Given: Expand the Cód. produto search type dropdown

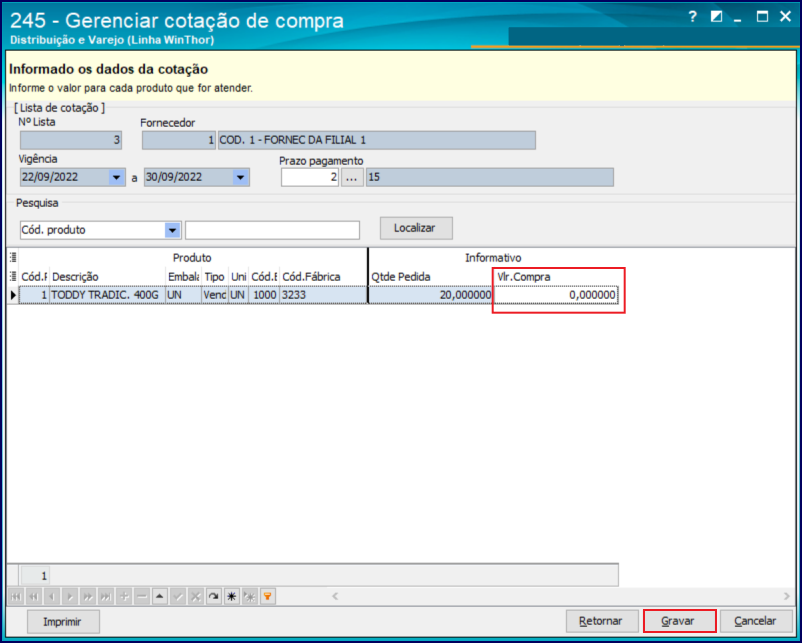Looking at the screenshot, I should [172, 230].
